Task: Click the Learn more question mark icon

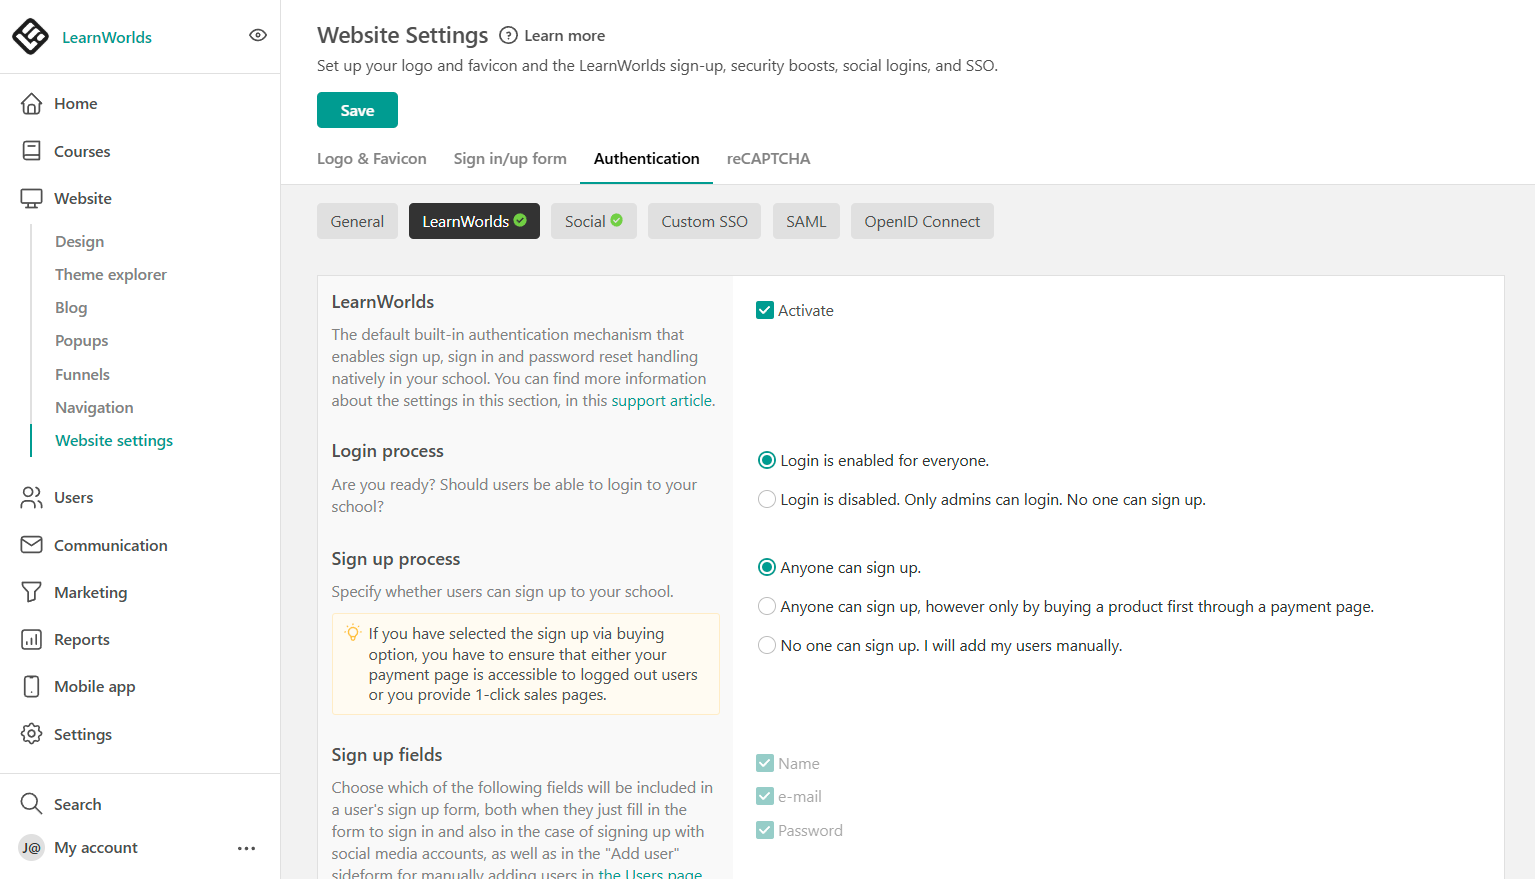Action: pos(509,35)
